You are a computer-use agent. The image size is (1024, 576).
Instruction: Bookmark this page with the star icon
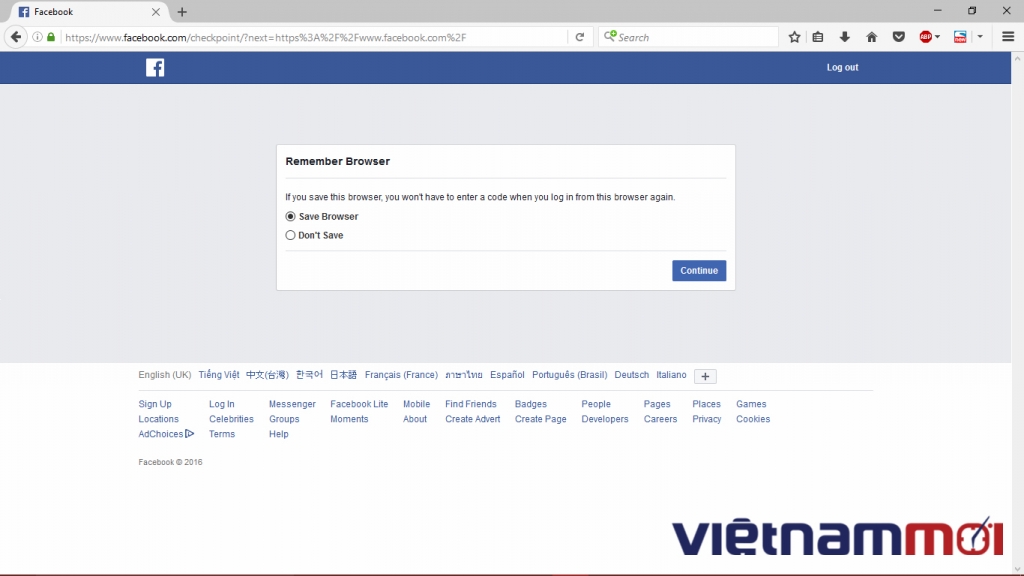point(794,37)
